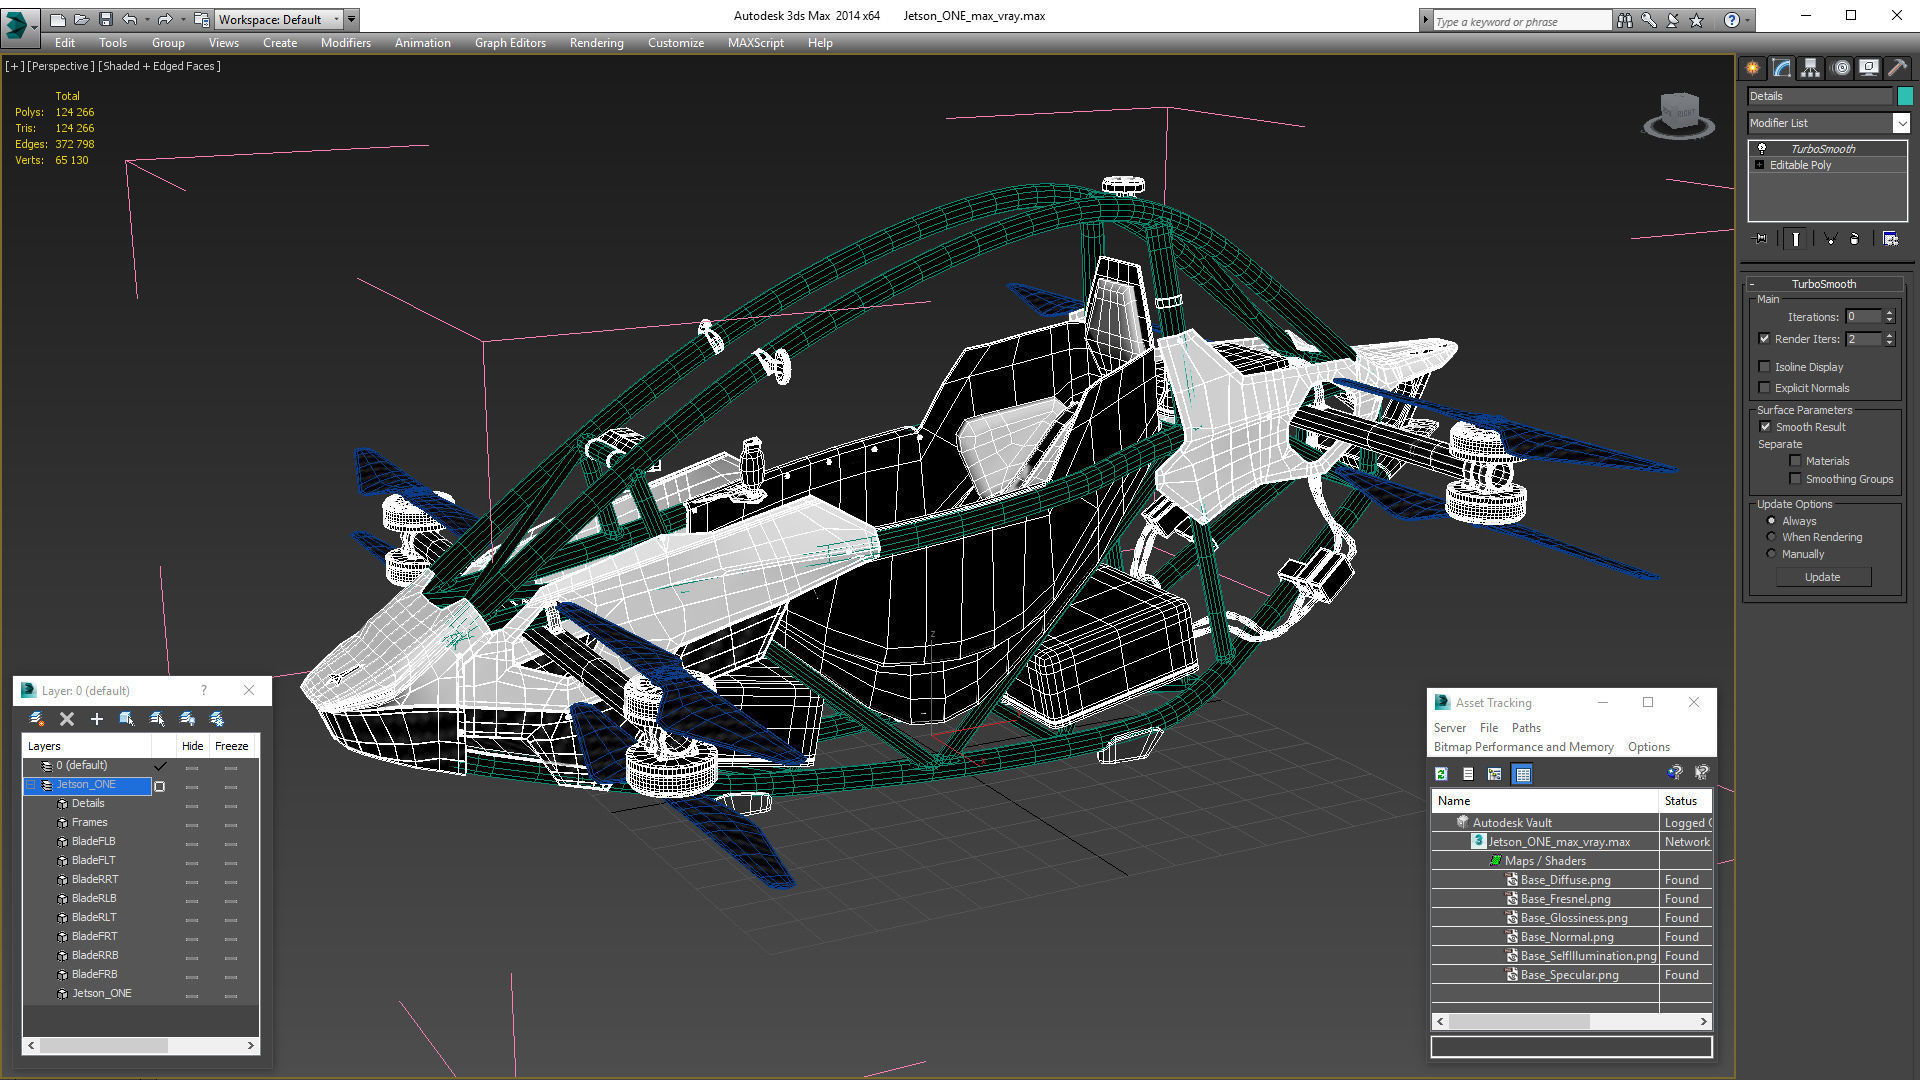This screenshot has width=1920, height=1080.
Task: Open the Modifiers menu
Action: [345, 43]
